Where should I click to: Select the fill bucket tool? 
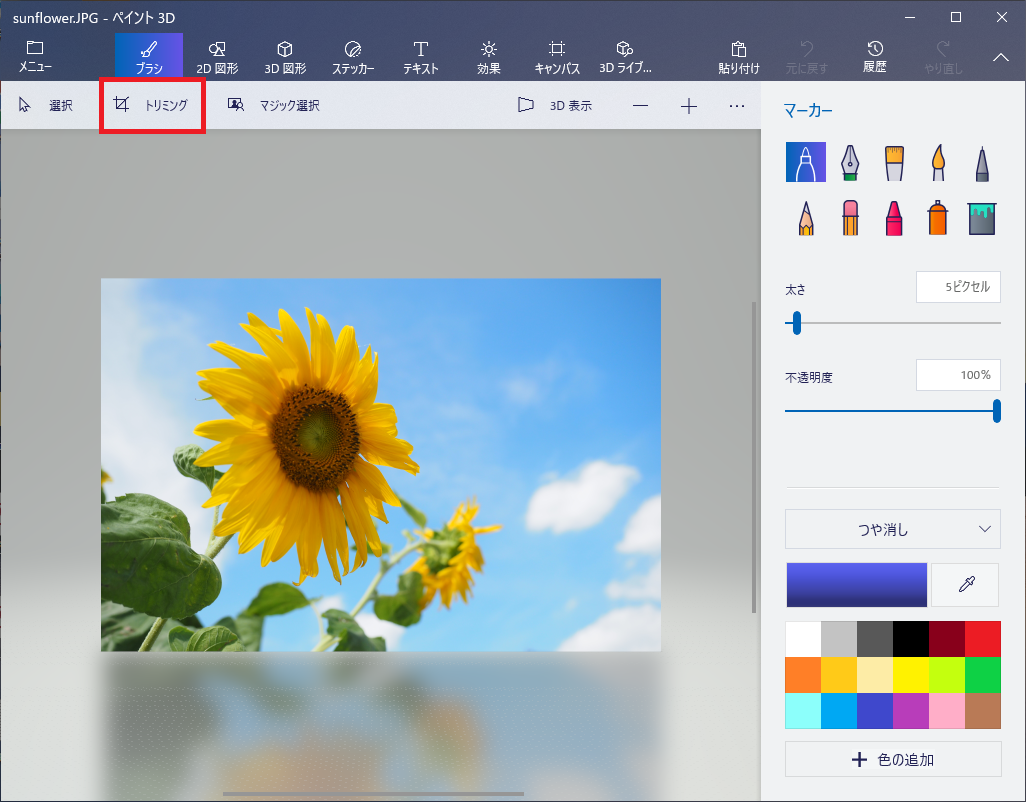(982, 217)
